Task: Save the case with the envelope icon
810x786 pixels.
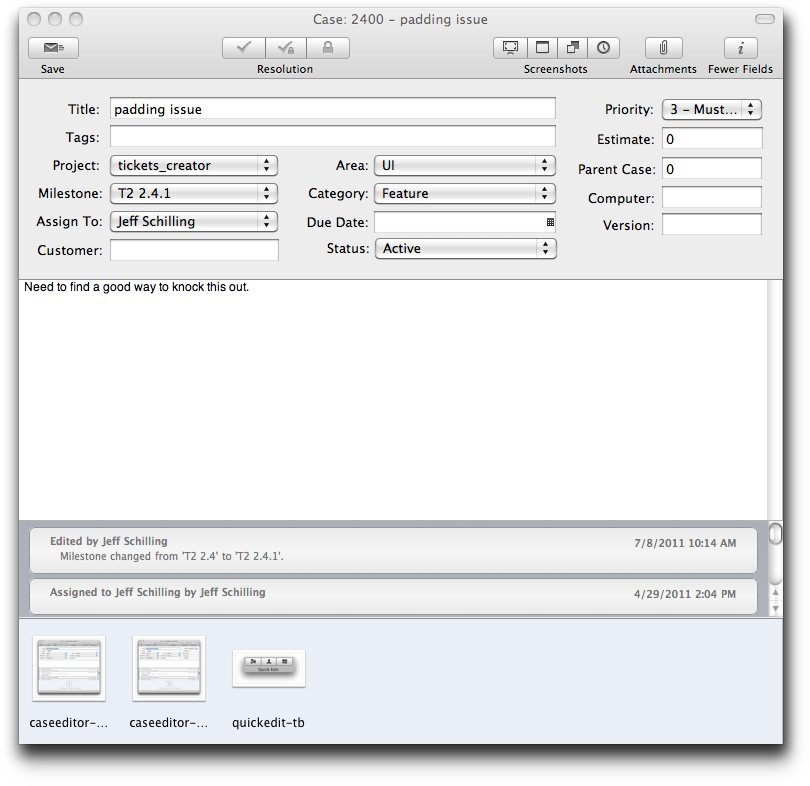Action: coord(53,48)
